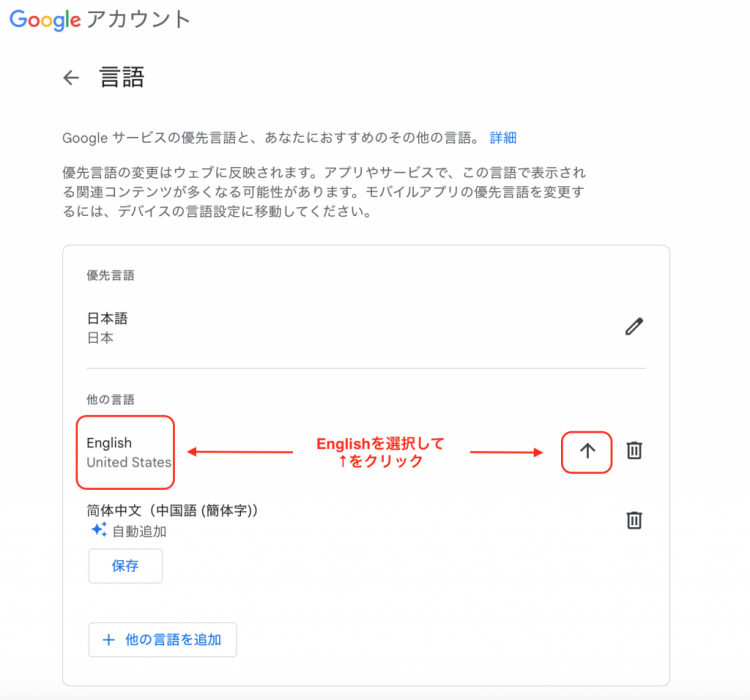Click the 優先言語 section label
Screen dimensions: 750x700
coord(110,275)
